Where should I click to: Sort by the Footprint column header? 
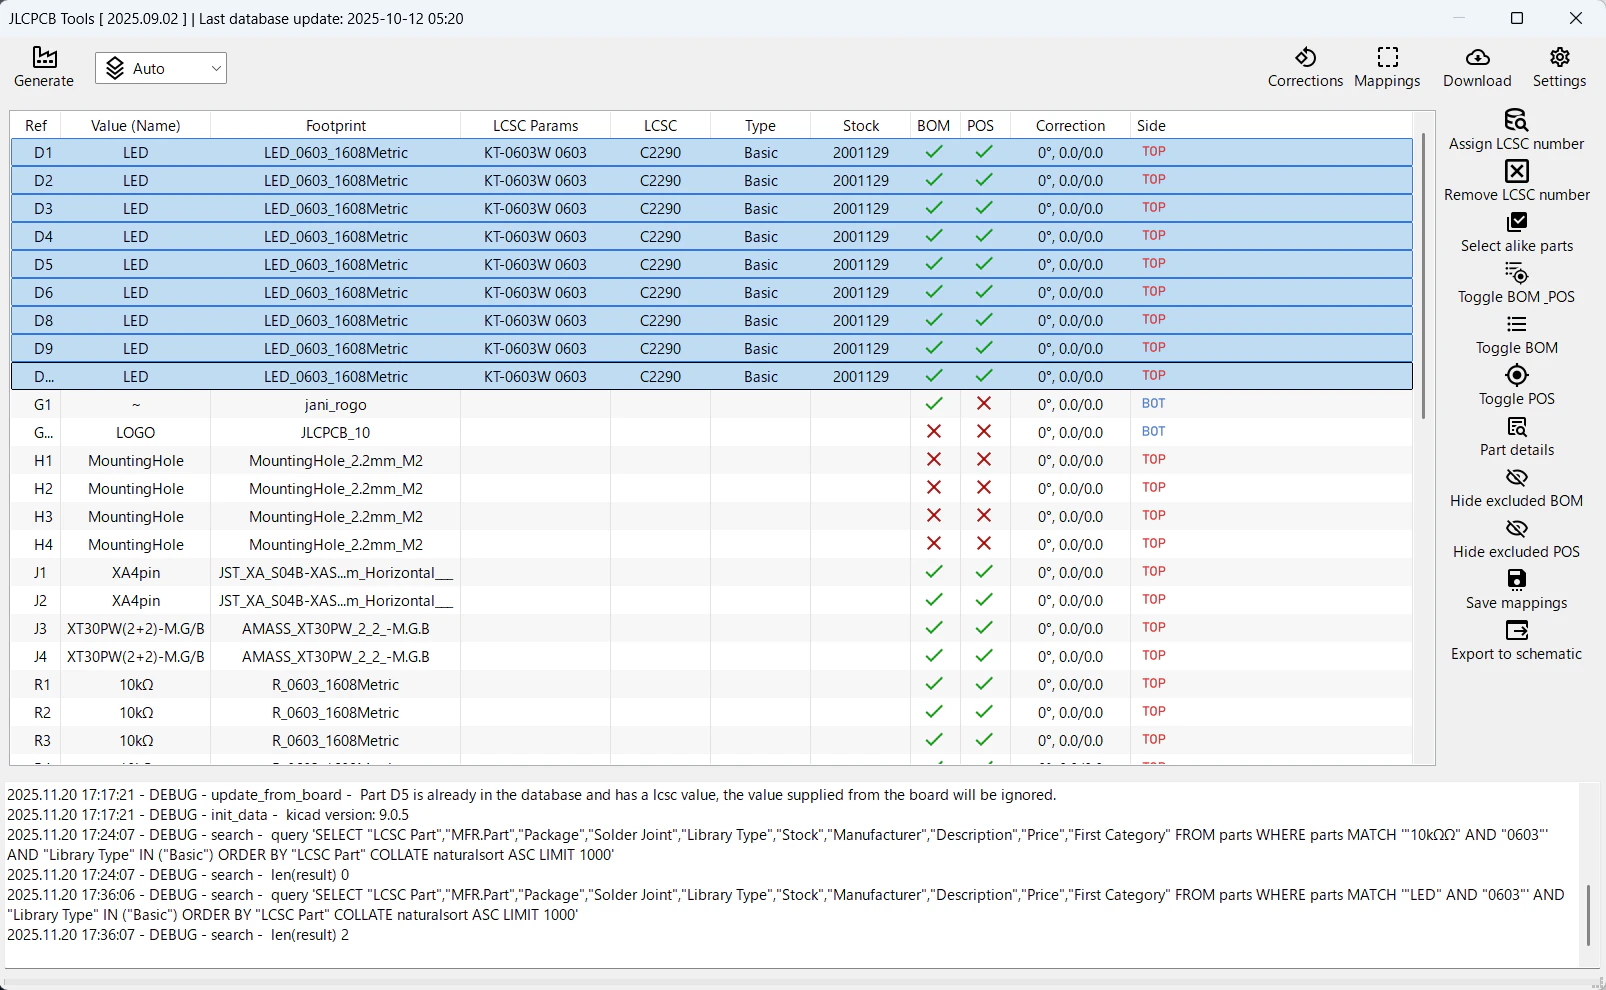[x=336, y=125]
